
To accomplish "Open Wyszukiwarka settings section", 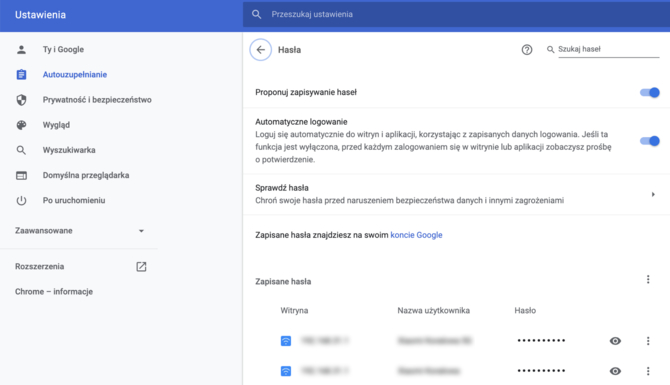I will click(x=69, y=150).
